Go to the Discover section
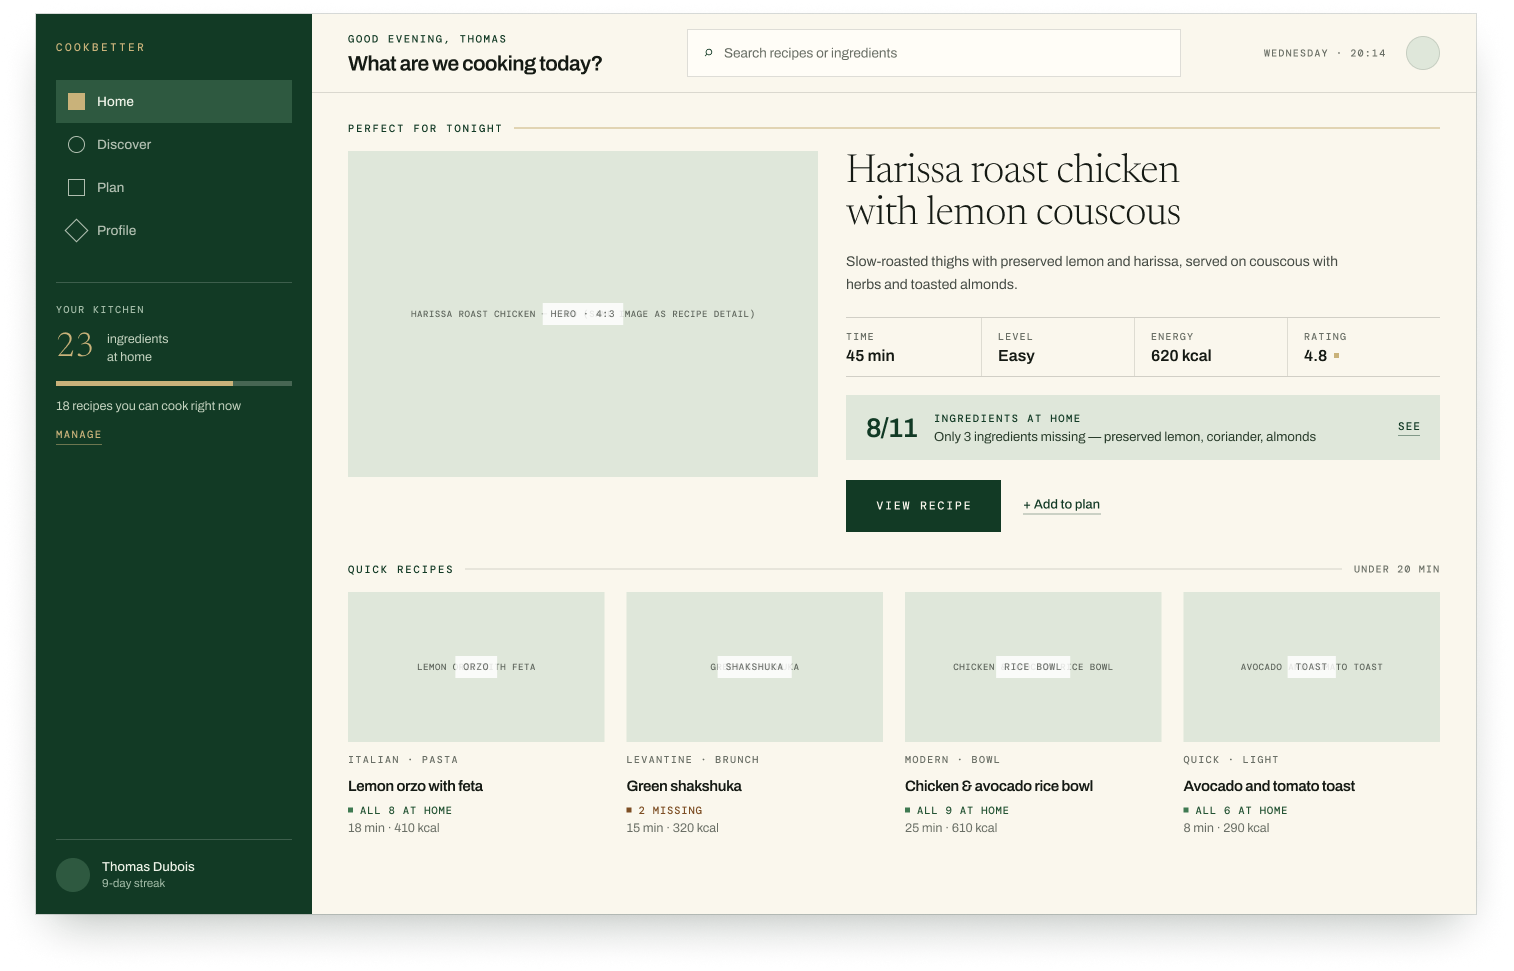 tap(174, 144)
